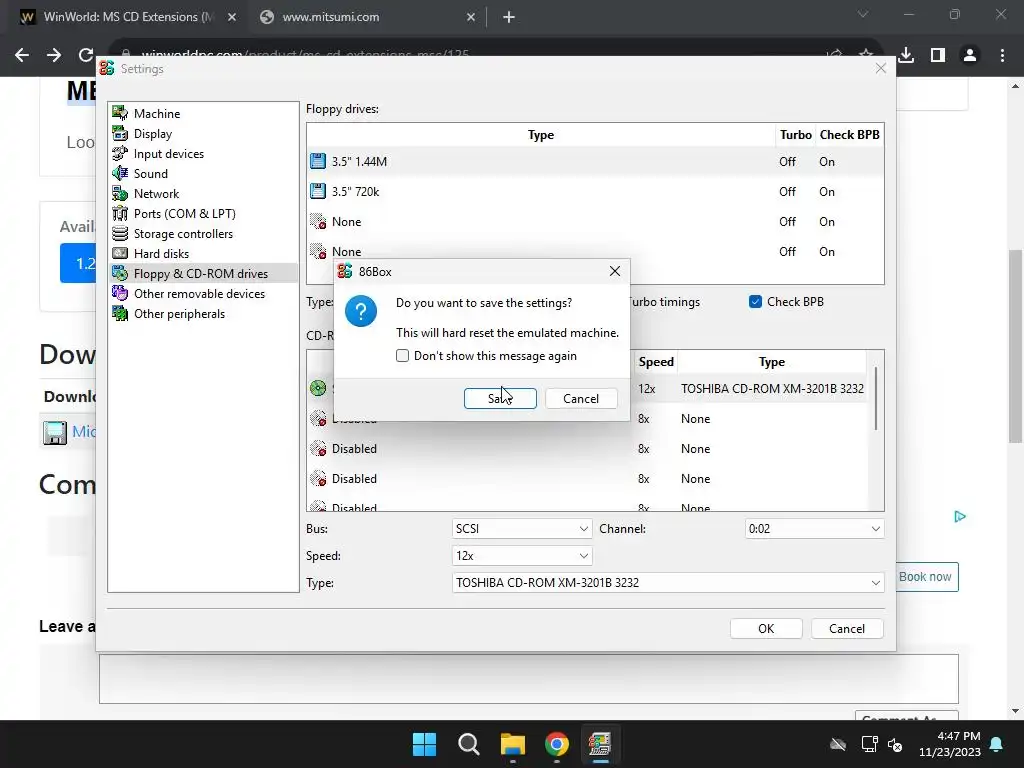Switch to WinWorld MS CD Extensions tab

coord(129,17)
